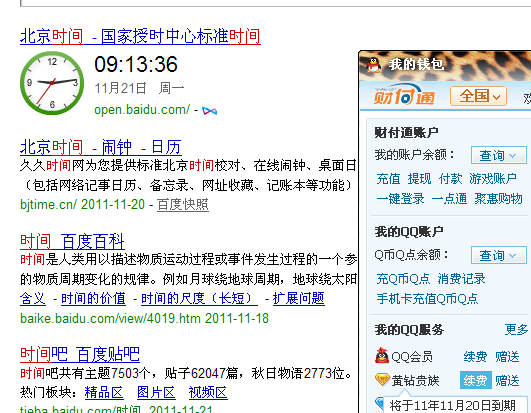Click the open.baidu.com/ green URL text
531x413 pixels.
point(142,110)
